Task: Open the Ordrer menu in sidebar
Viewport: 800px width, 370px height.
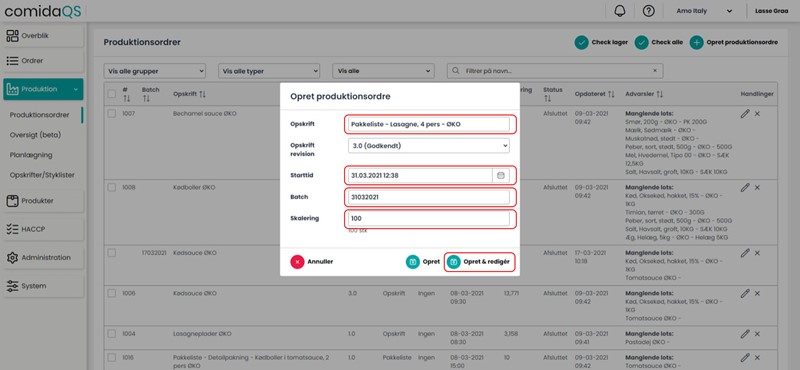Action: [x=43, y=61]
